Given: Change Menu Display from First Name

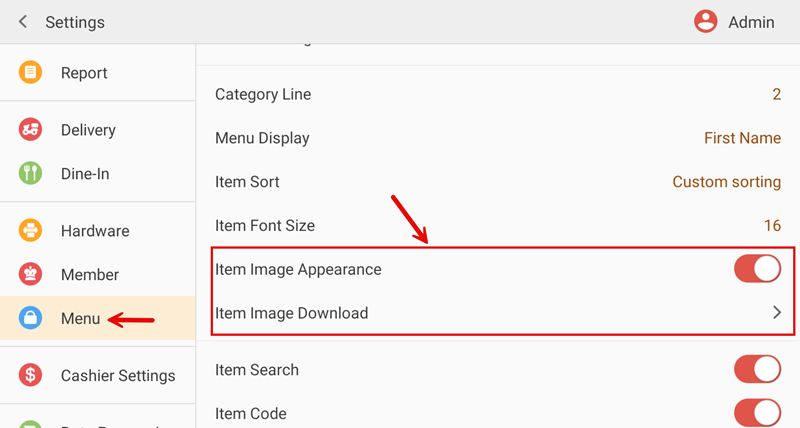Looking at the screenshot, I should 742,138.
